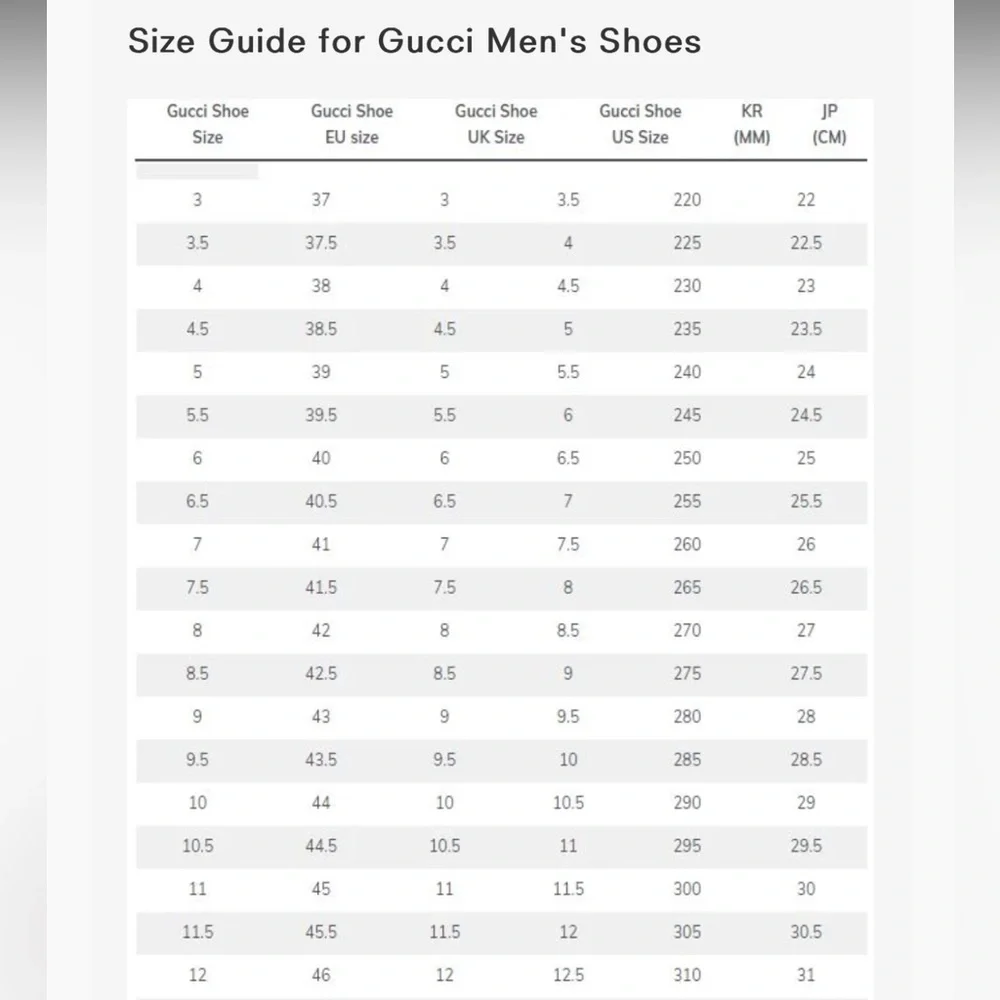The width and height of the screenshot is (1000, 1000).
Task: Click the JP value 23.5 cell
Action: [x=806, y=329]
